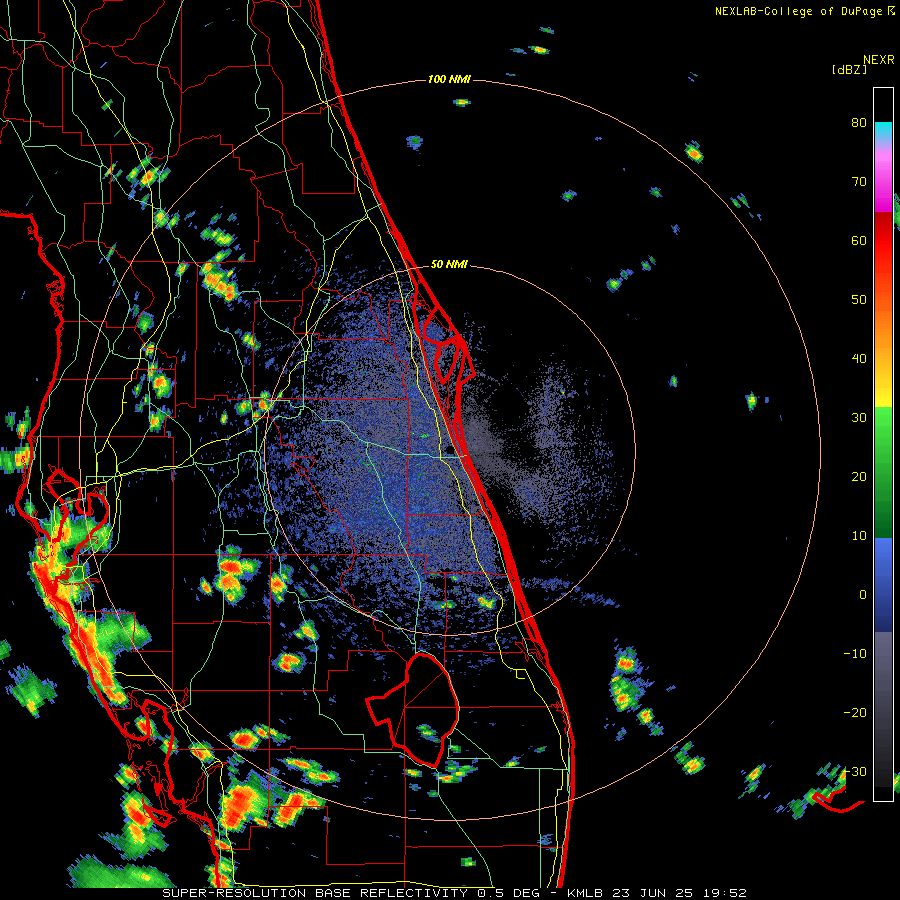Viewport: 900px width, 900px height.
Task: Click the 10 value on the dBZ scale
Action: 859,536
